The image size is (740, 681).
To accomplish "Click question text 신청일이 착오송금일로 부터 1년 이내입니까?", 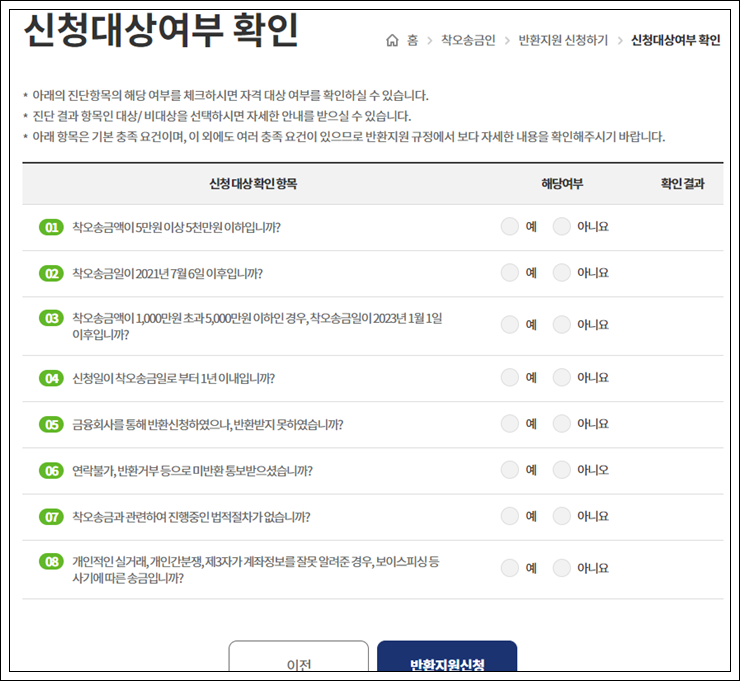I will [173, 378].
